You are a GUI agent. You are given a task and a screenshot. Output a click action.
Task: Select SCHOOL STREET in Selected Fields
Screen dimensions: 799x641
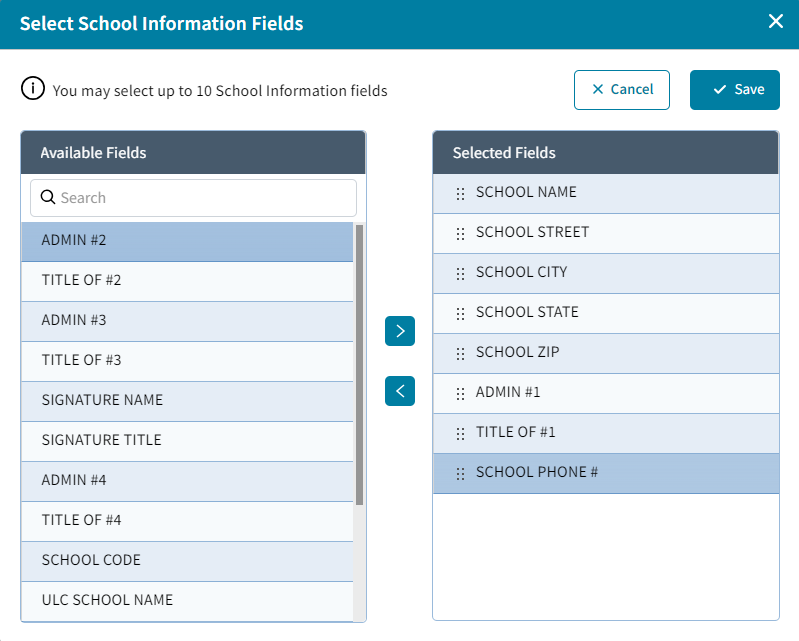606,233
